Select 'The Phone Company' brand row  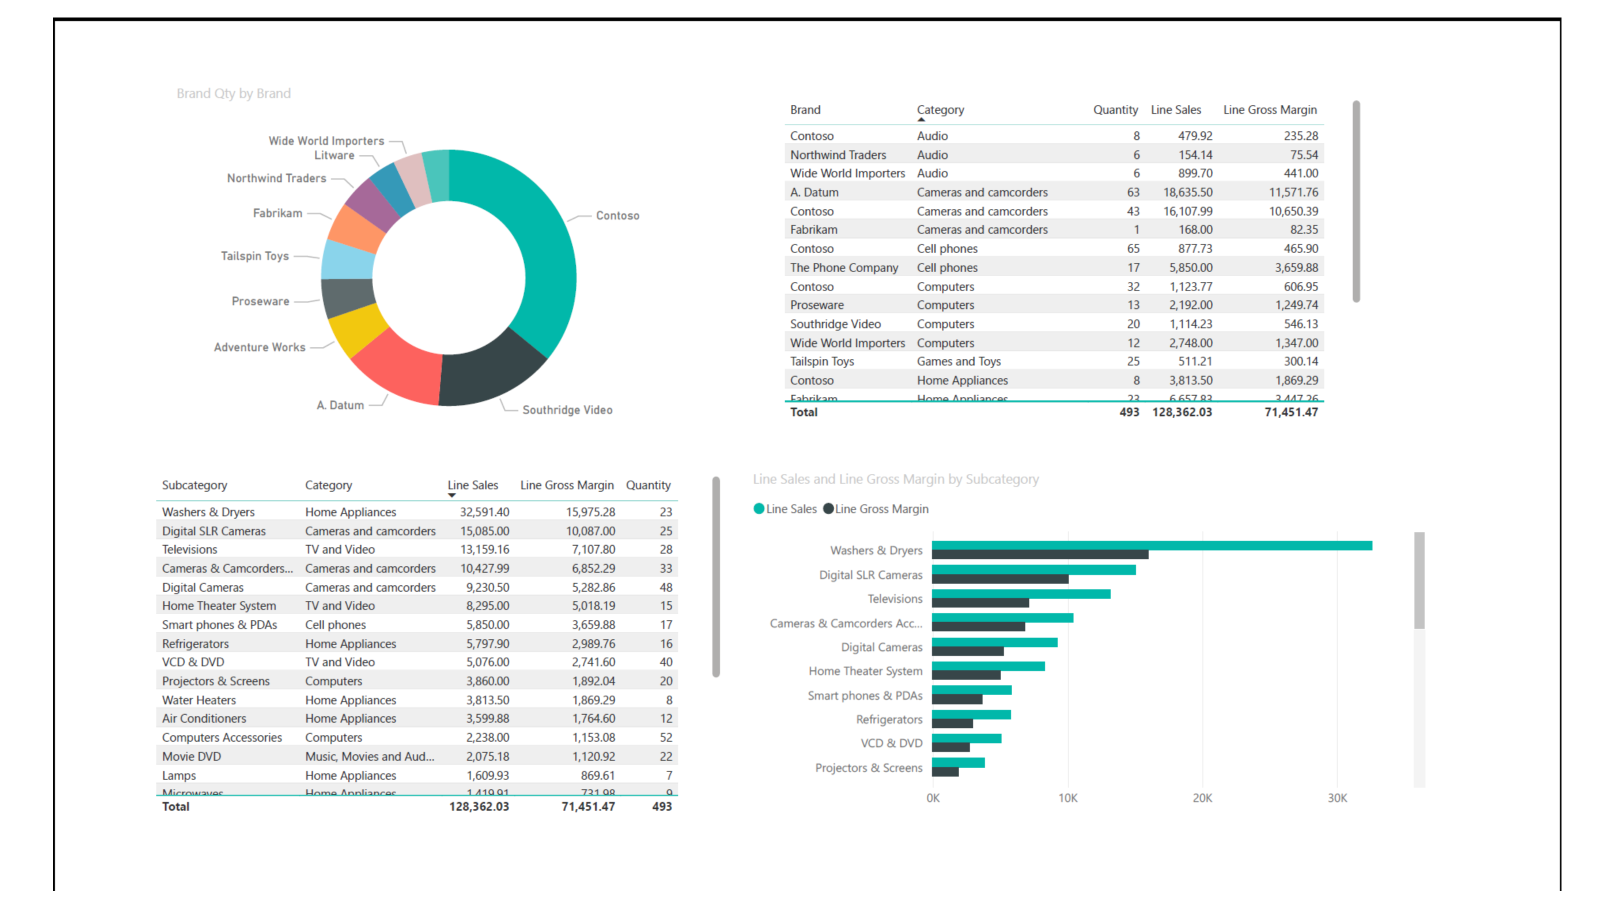(1054, 268)
